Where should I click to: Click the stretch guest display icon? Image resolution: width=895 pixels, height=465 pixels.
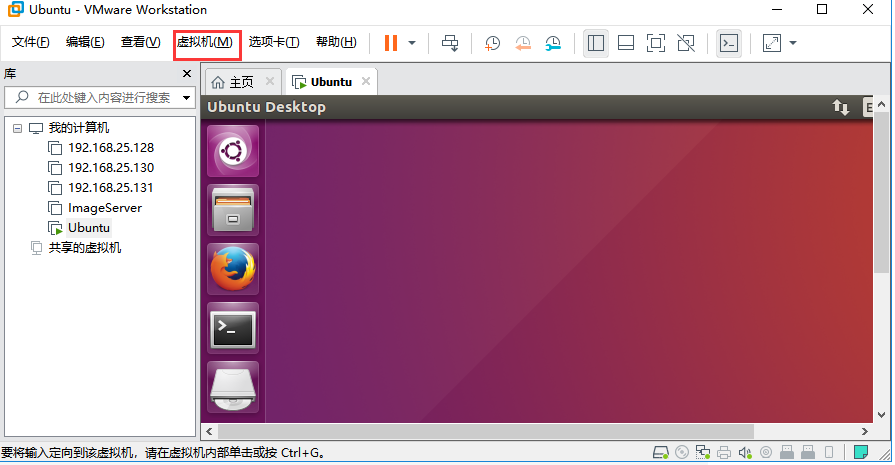(772, 43)
